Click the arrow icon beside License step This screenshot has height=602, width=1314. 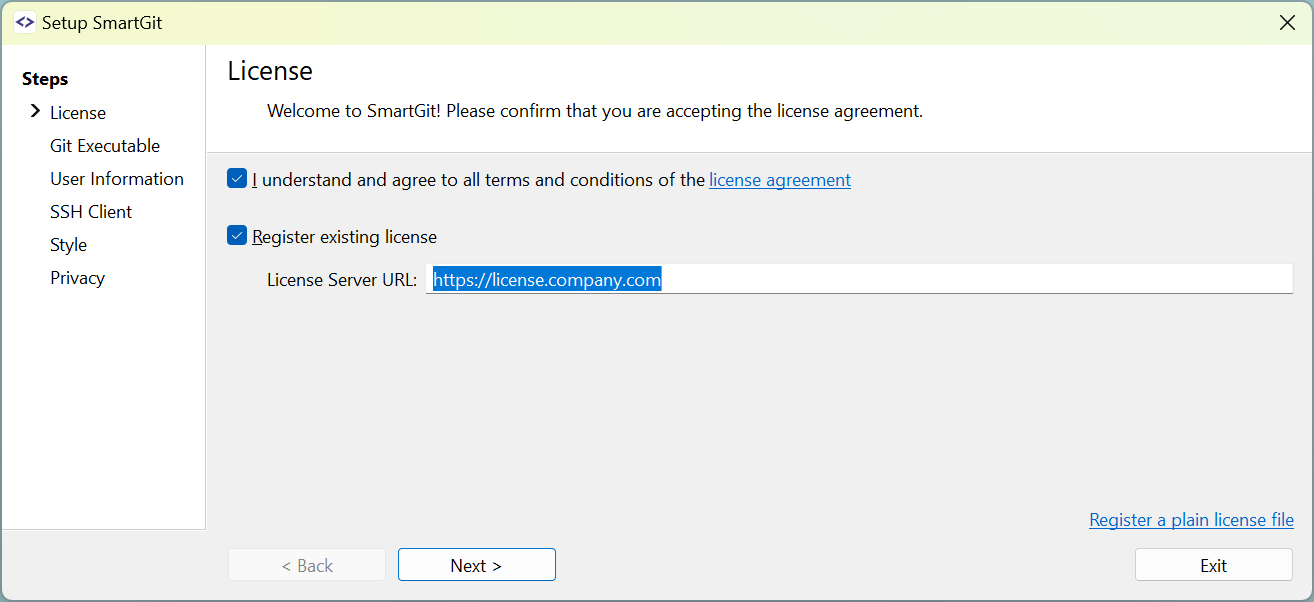click(x=34, y=112)
